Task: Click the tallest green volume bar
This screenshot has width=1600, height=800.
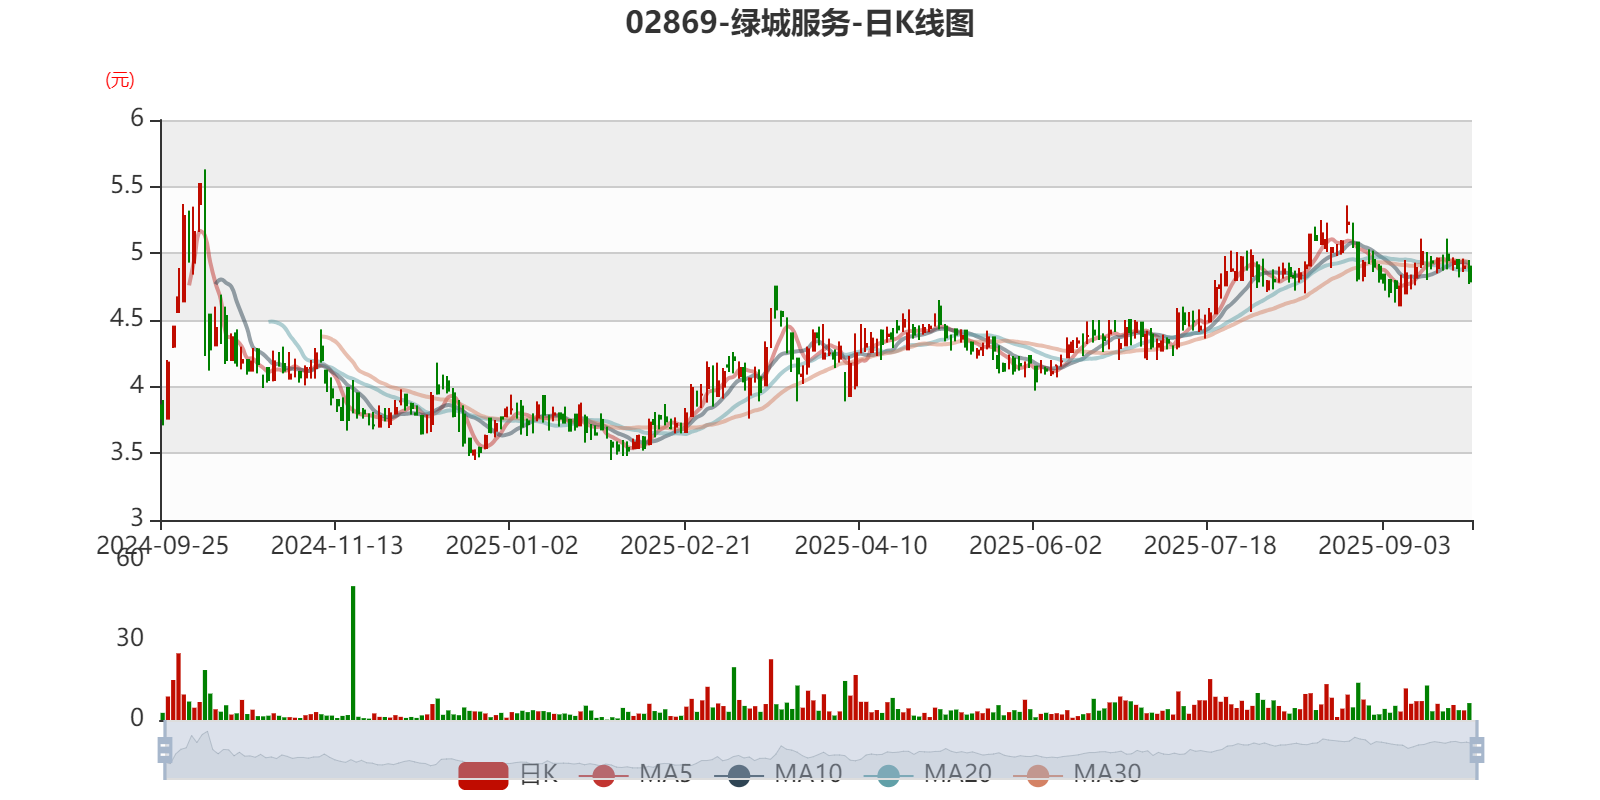Action: (x=353, y=652)
